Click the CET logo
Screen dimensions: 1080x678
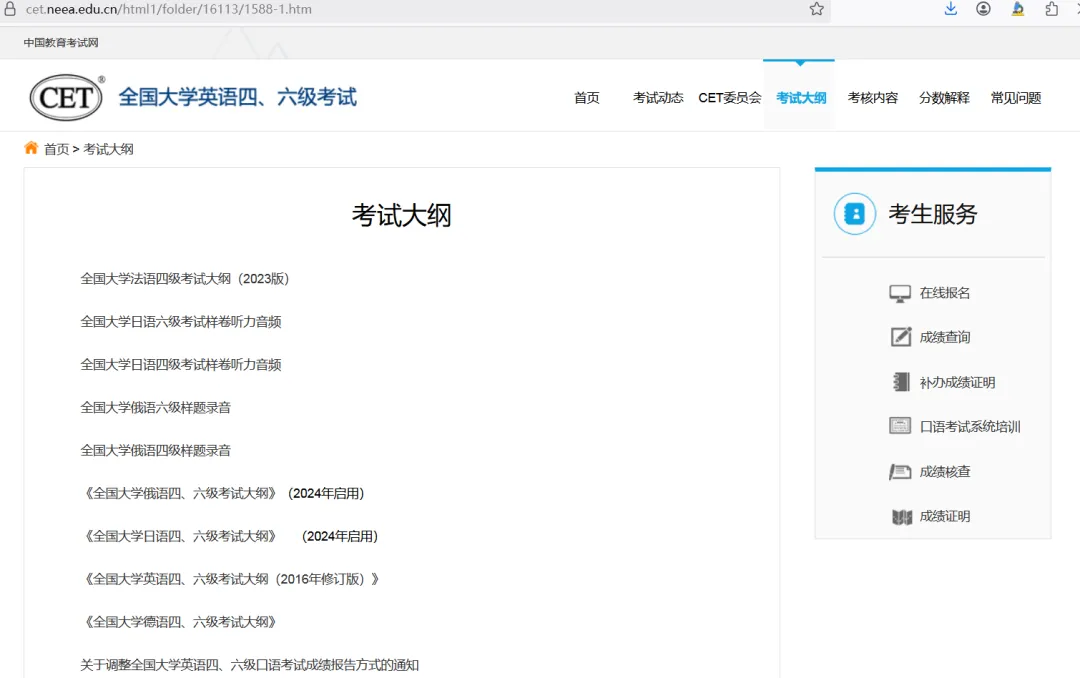[x=67, y=97]
